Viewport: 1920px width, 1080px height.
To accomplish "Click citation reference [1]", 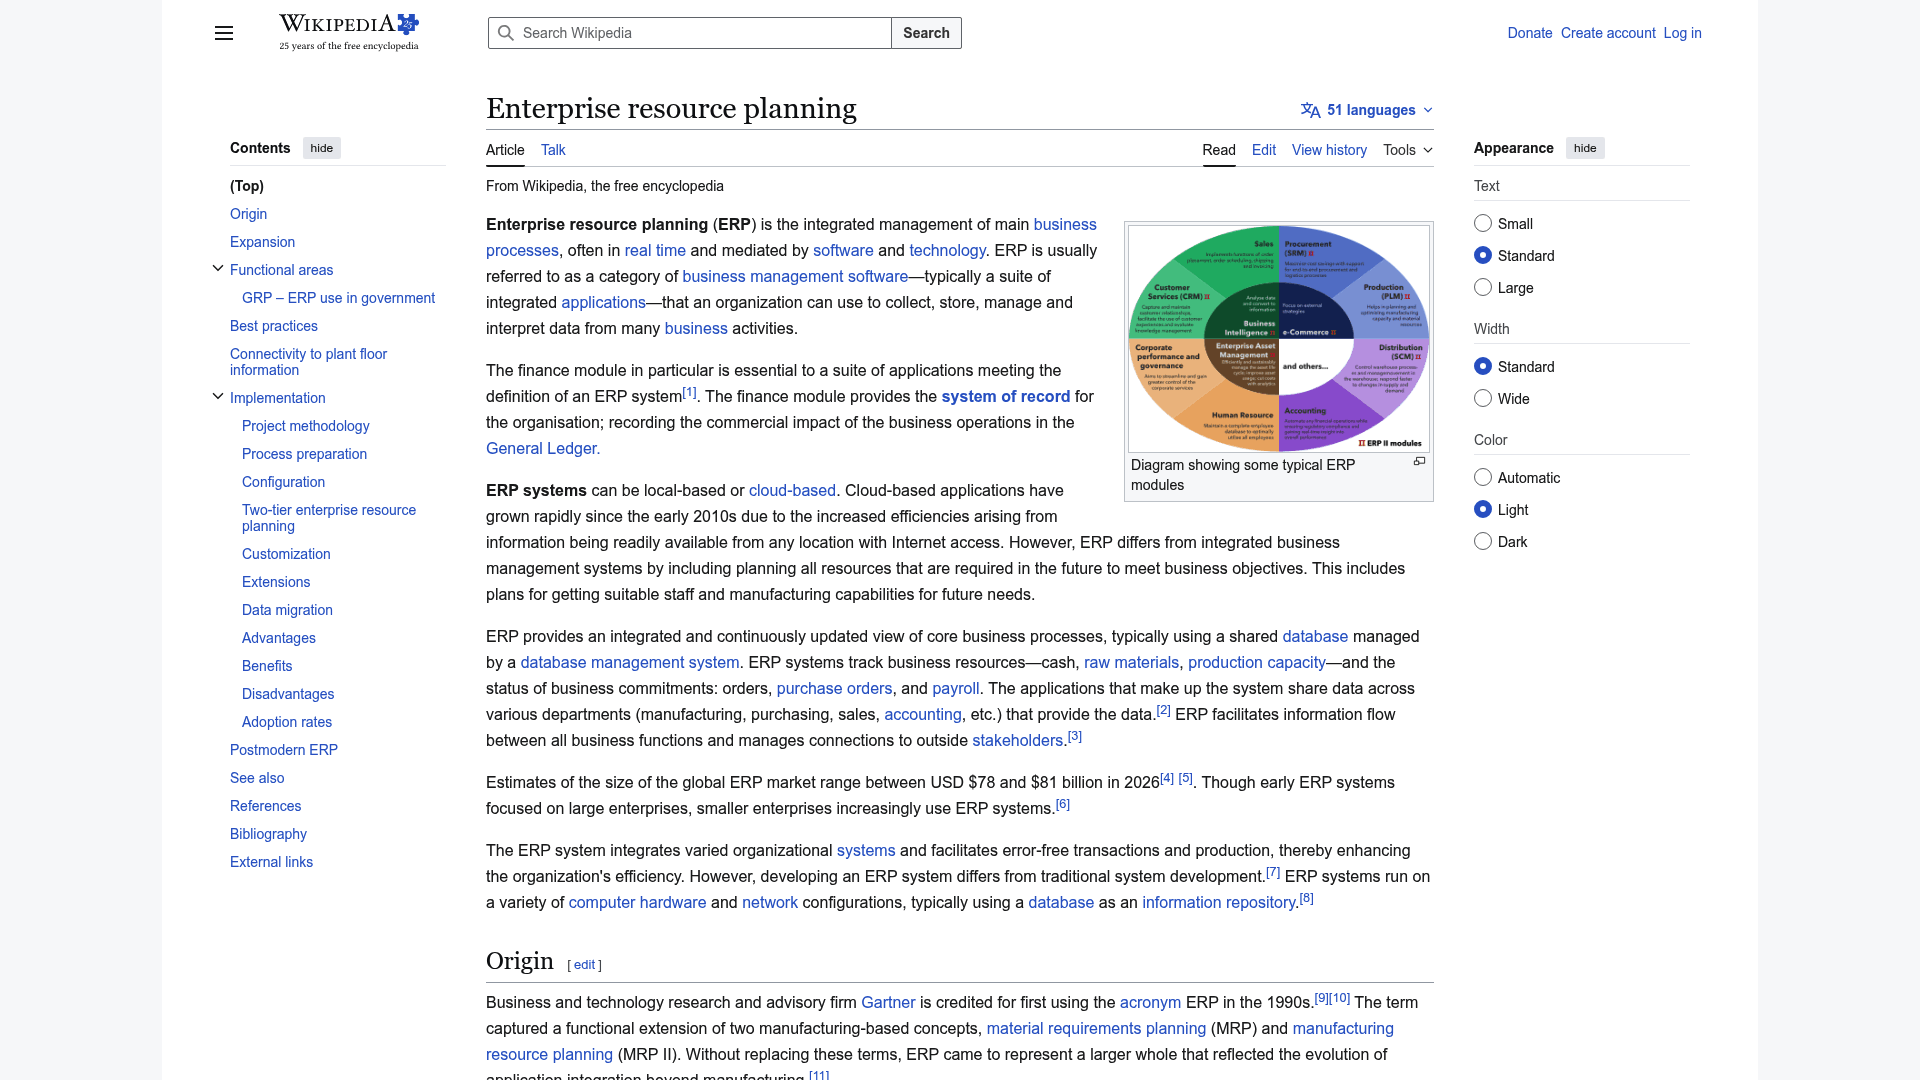I will click(690, 392).
